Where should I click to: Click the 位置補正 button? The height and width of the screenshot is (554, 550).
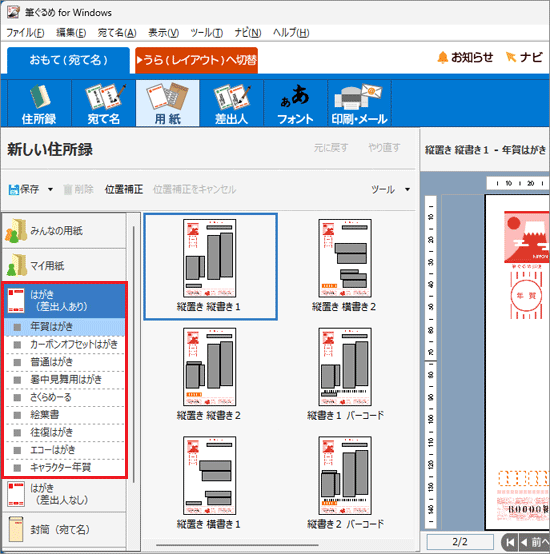pos(124,190)
